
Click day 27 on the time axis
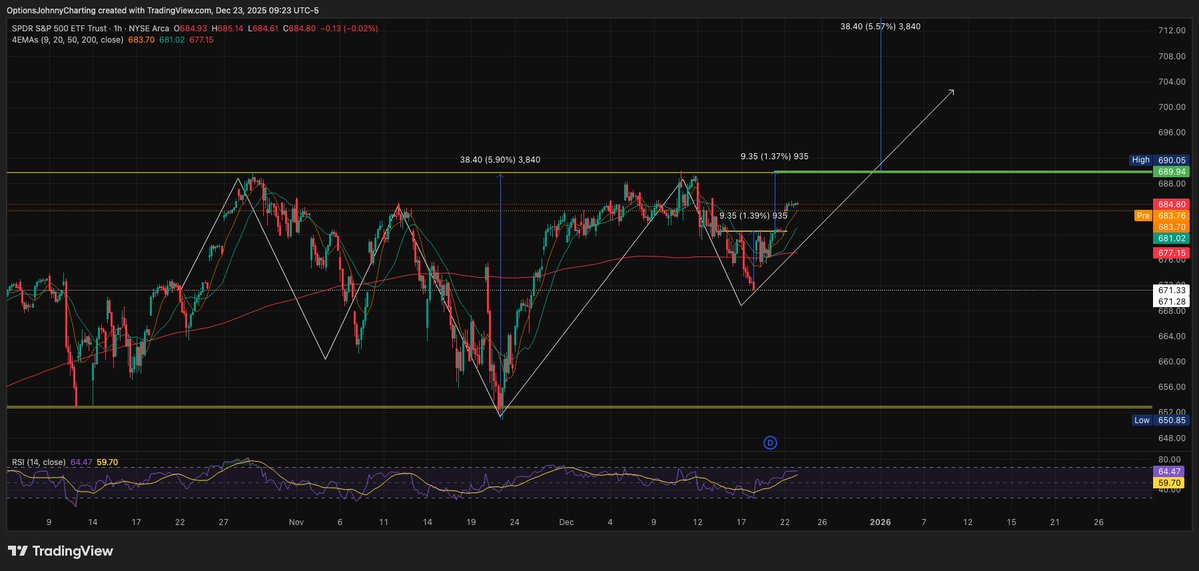click(x=223, y=522)
